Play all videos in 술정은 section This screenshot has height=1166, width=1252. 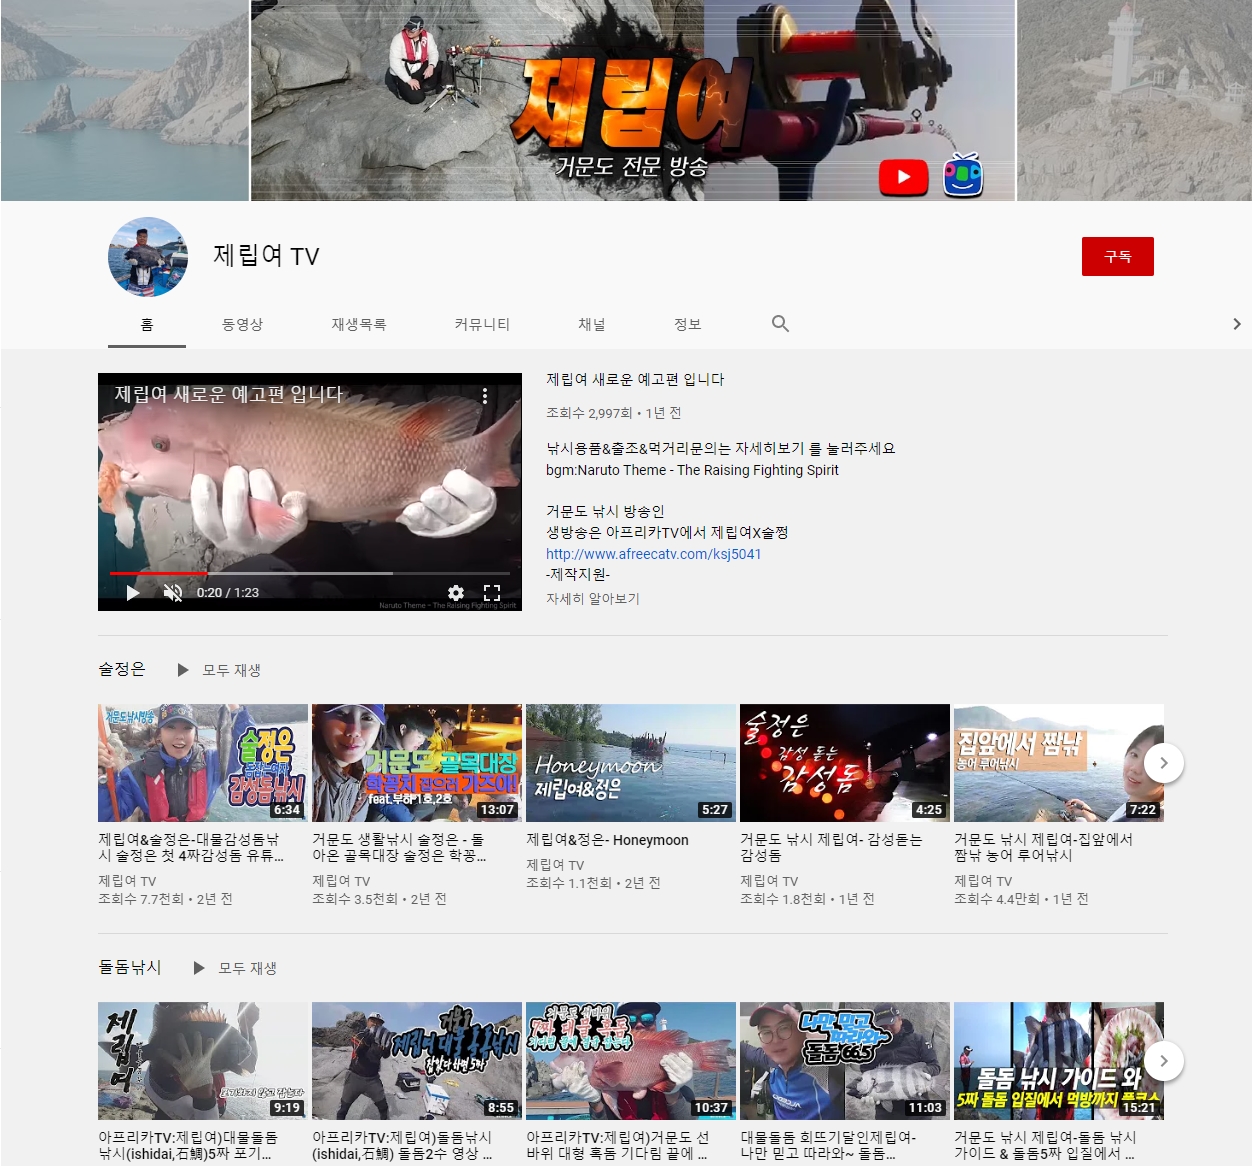coord(220,670)
